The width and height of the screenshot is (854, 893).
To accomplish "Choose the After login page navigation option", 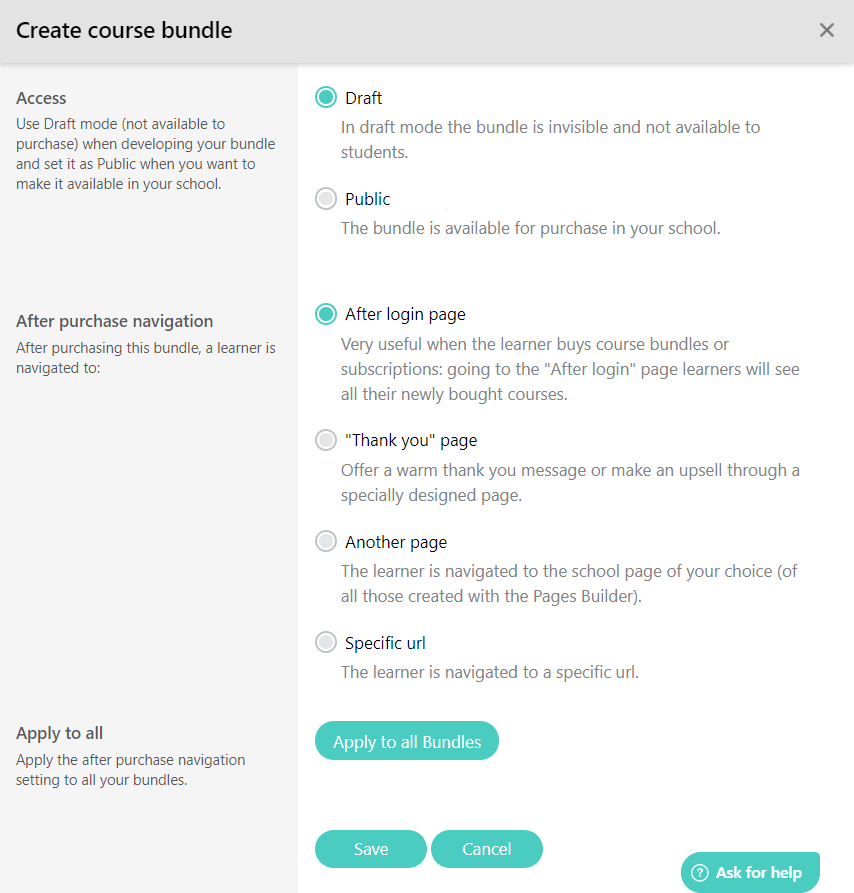I will click(x=326, y=313).
